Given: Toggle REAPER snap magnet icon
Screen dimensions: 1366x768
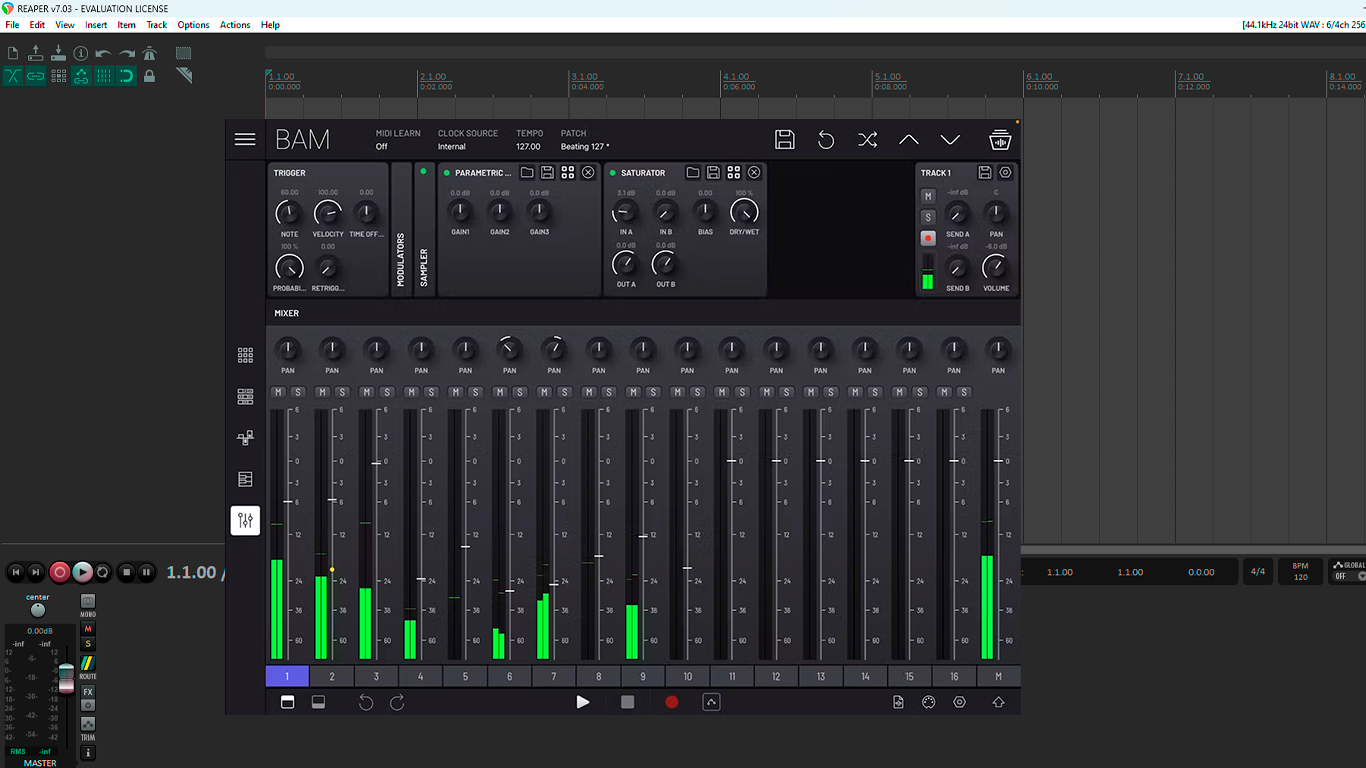Looking at the screenshot, I should pos(126,76).
